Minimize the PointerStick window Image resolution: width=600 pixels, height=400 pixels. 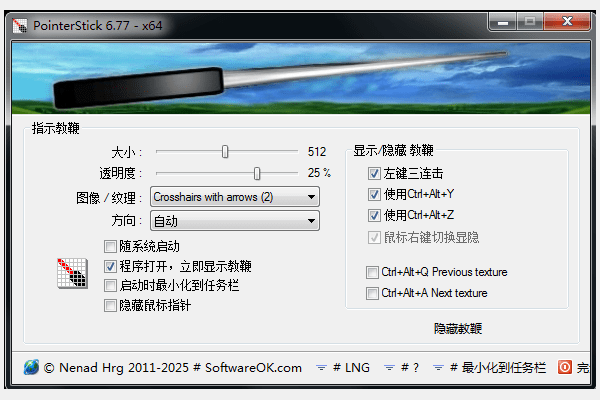tap(502, 22)
